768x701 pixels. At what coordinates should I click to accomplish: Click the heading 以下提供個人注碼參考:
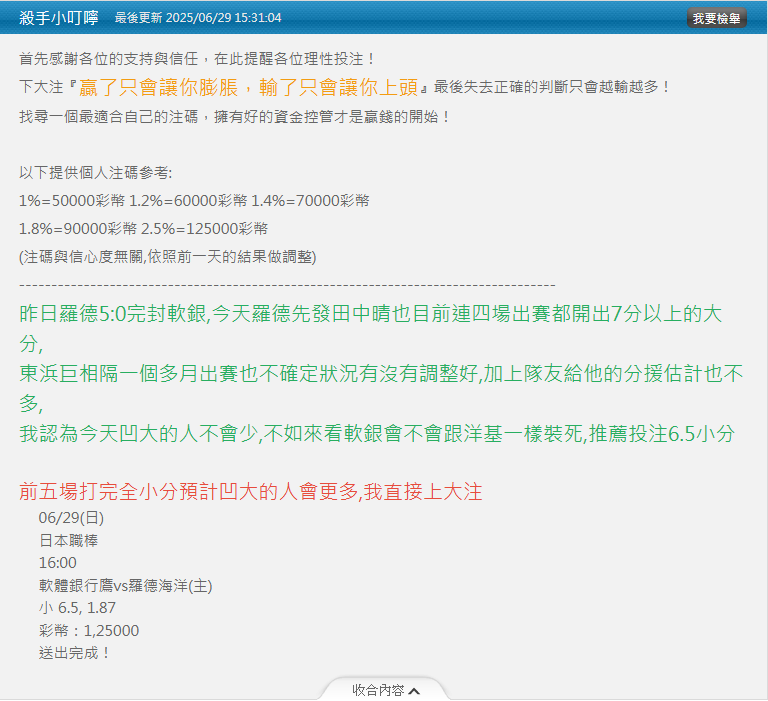pos(96,172)
